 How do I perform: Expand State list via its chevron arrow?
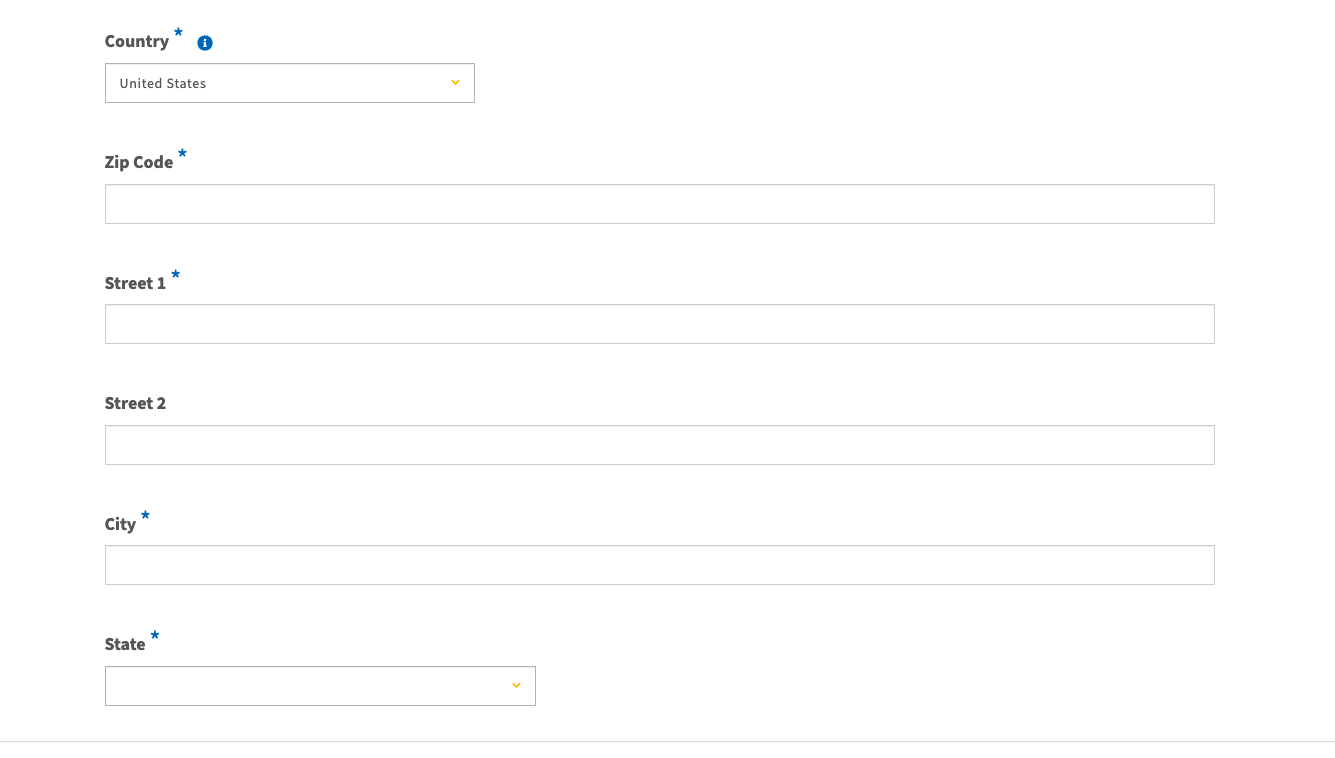pyautogui.click(x=516, y=686)
